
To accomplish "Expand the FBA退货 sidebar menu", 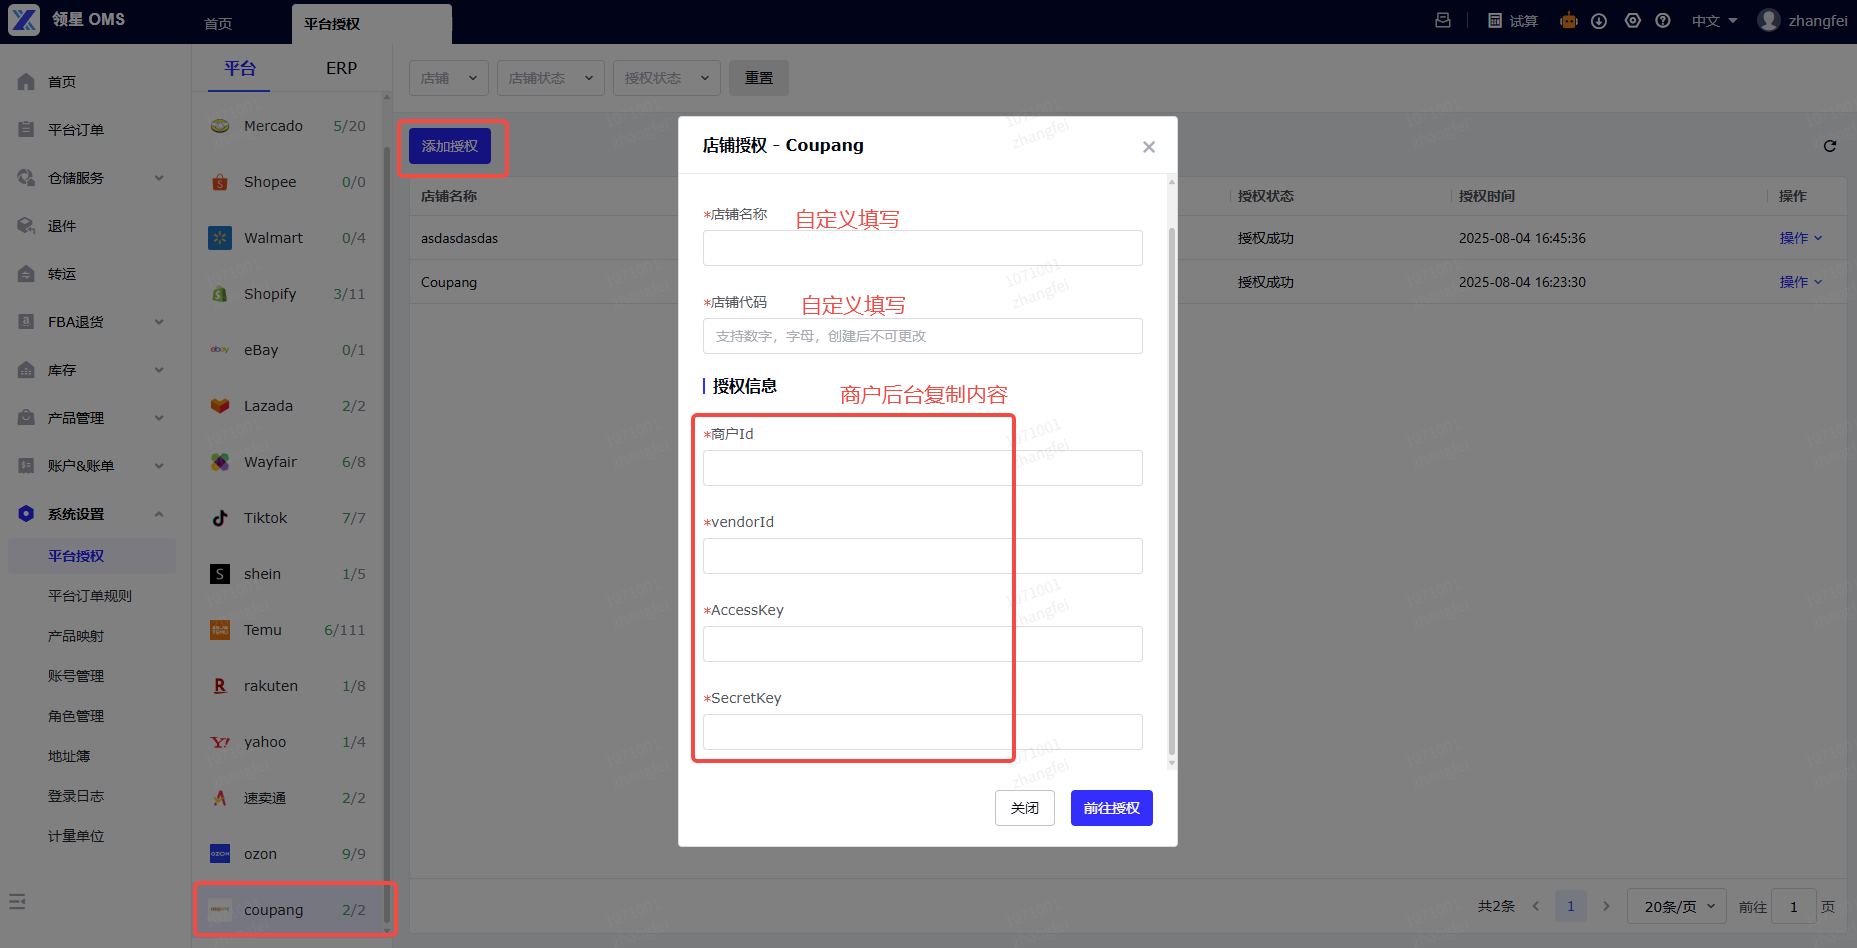I will click(x=90, y=322).
